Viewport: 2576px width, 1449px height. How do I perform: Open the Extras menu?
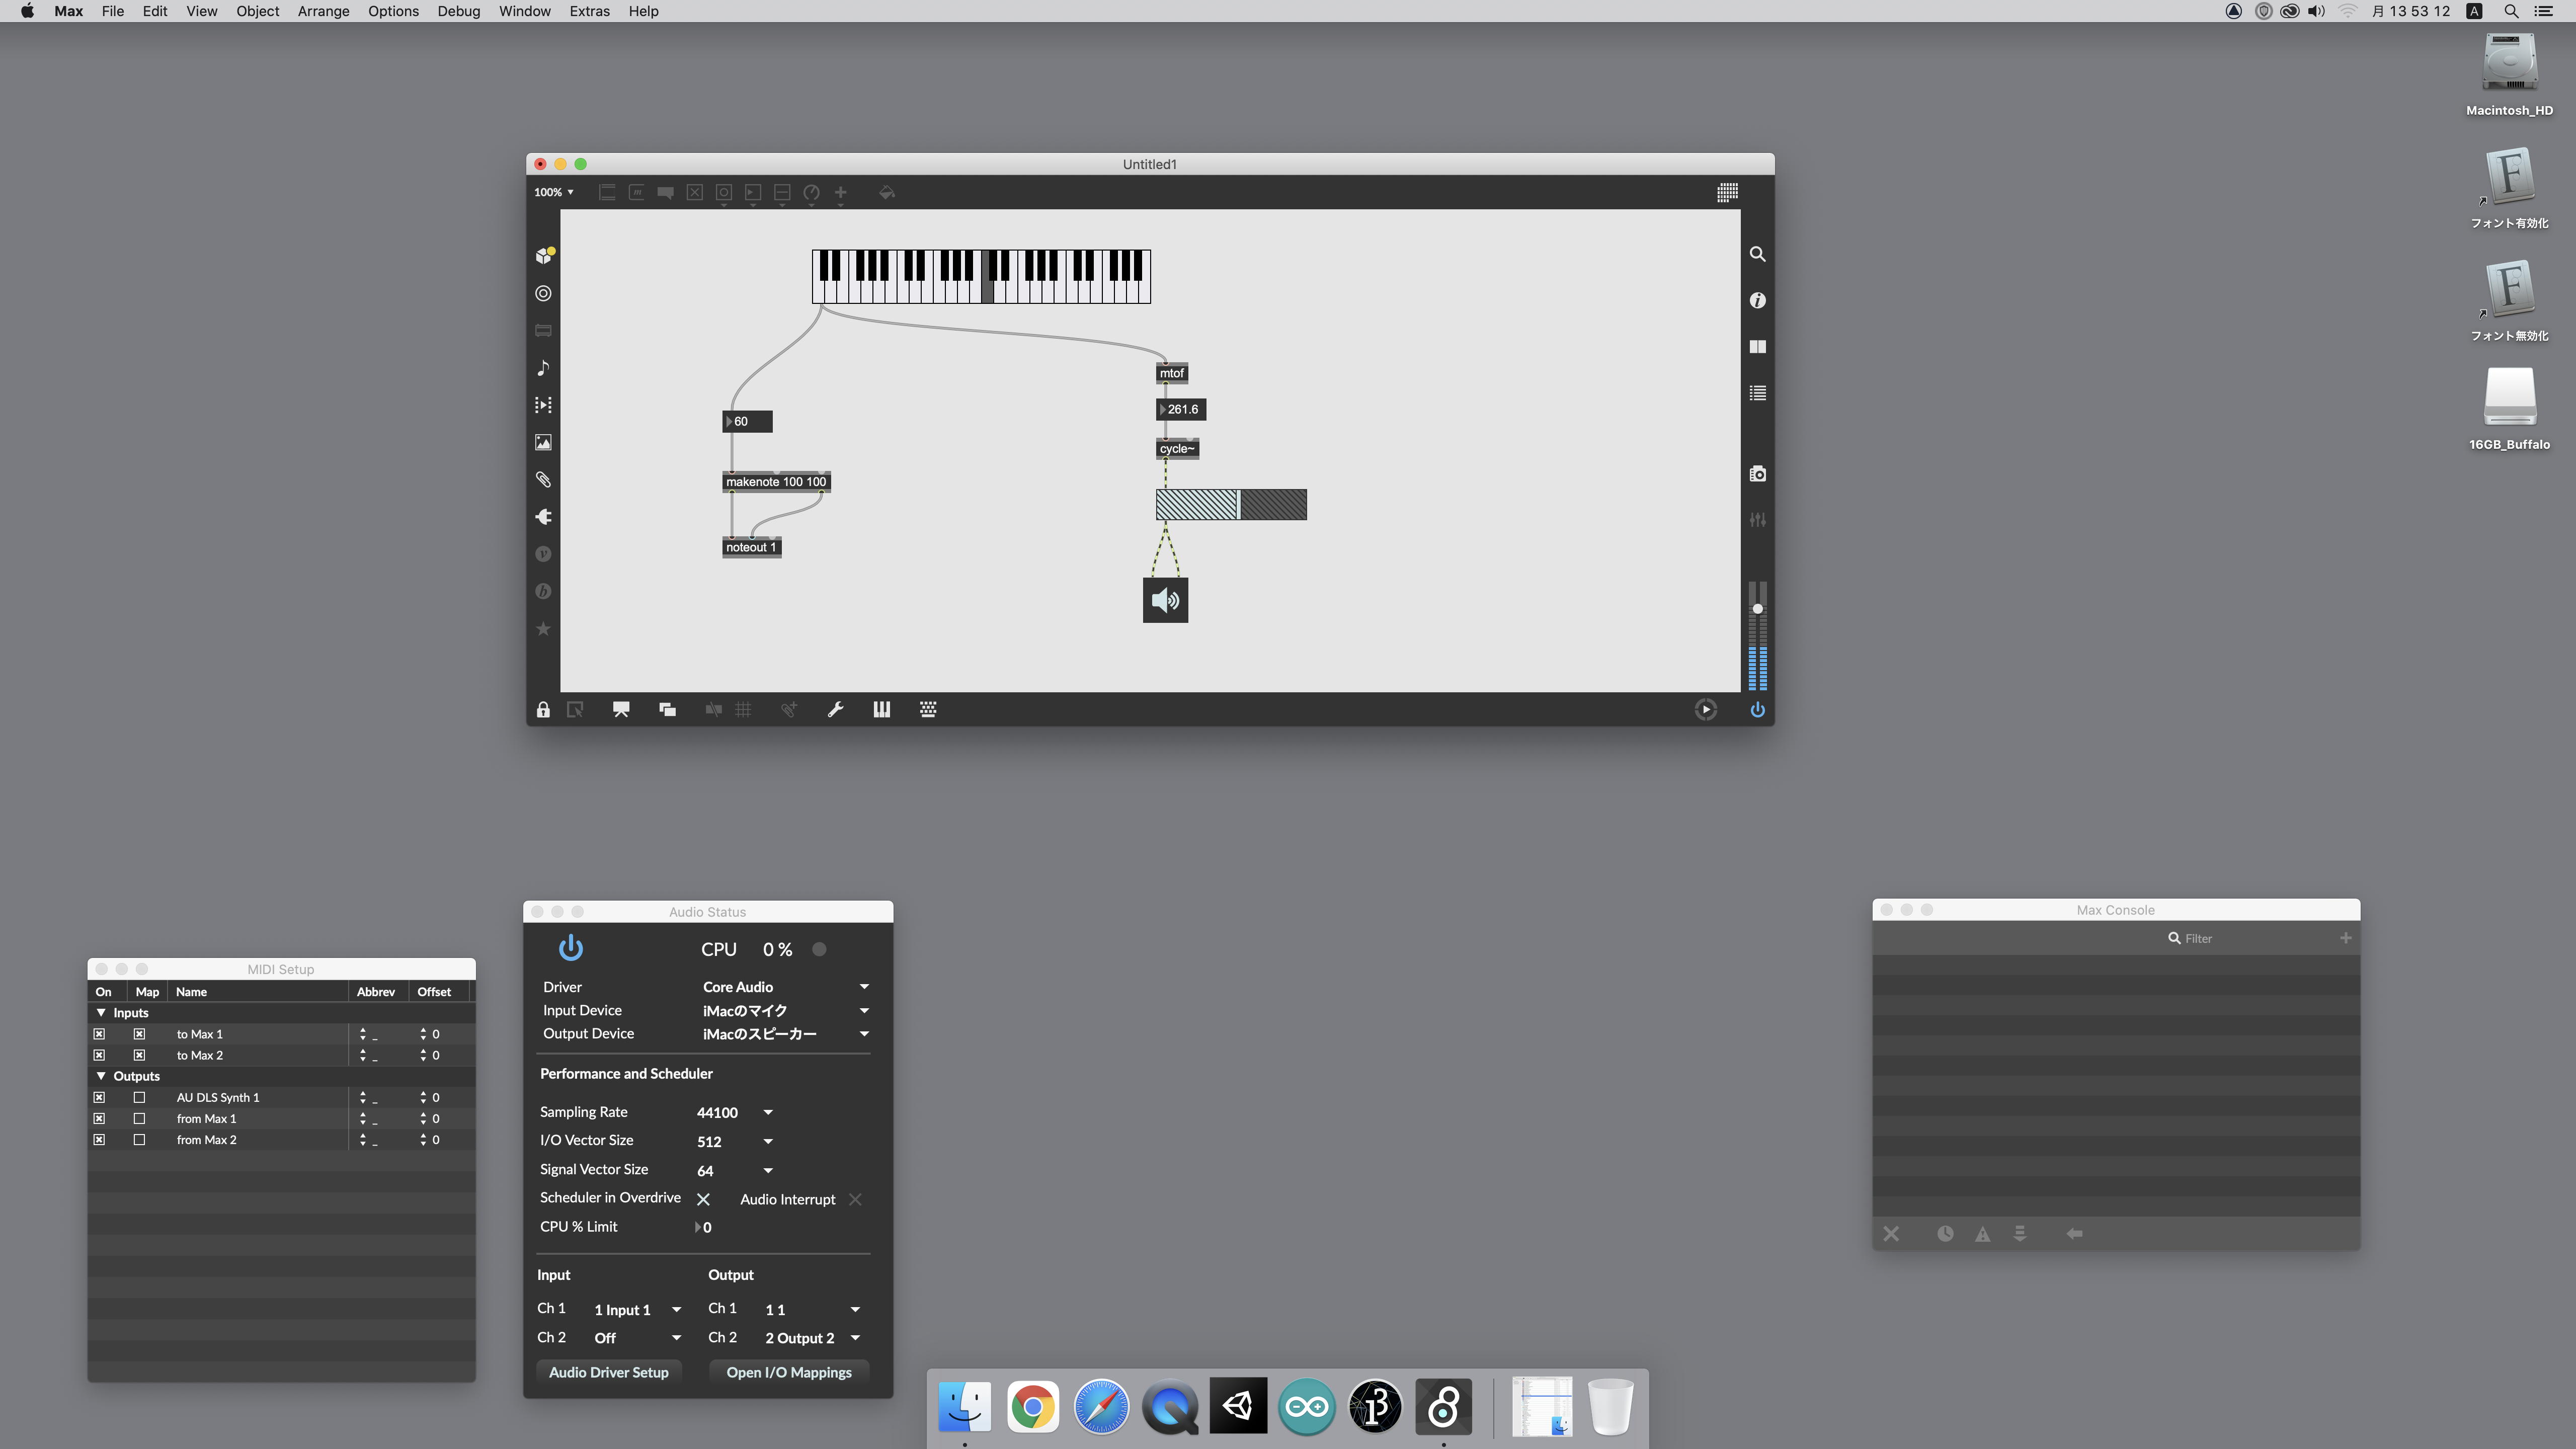[589, 11]
